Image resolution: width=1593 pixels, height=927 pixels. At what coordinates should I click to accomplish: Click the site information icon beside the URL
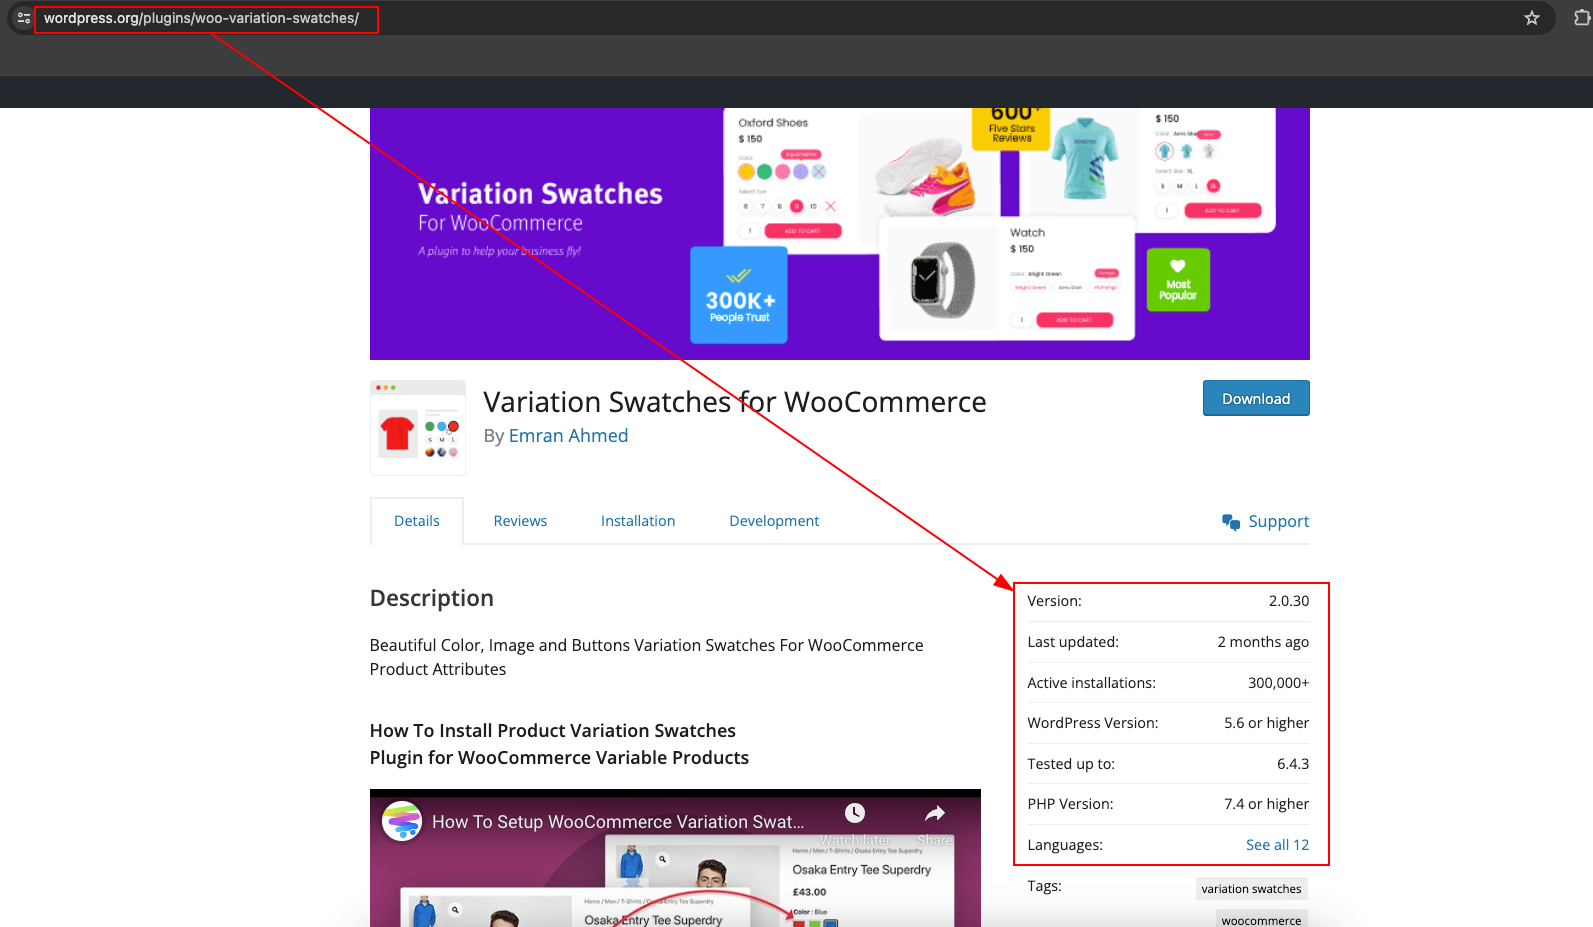click(x=24, y=18)
